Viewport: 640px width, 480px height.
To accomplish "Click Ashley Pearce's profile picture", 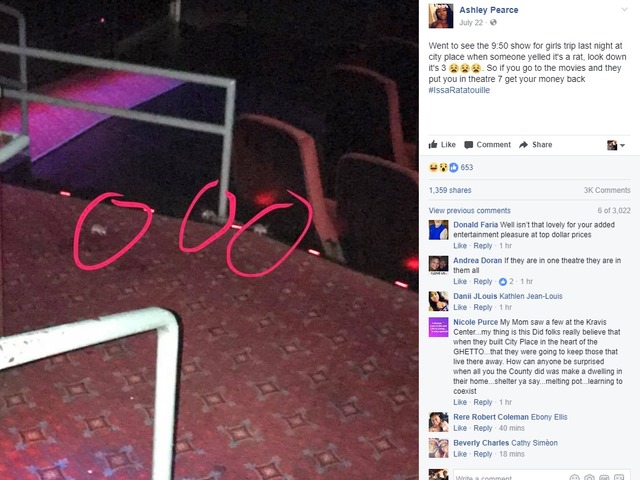I will (x=441, y=16).
